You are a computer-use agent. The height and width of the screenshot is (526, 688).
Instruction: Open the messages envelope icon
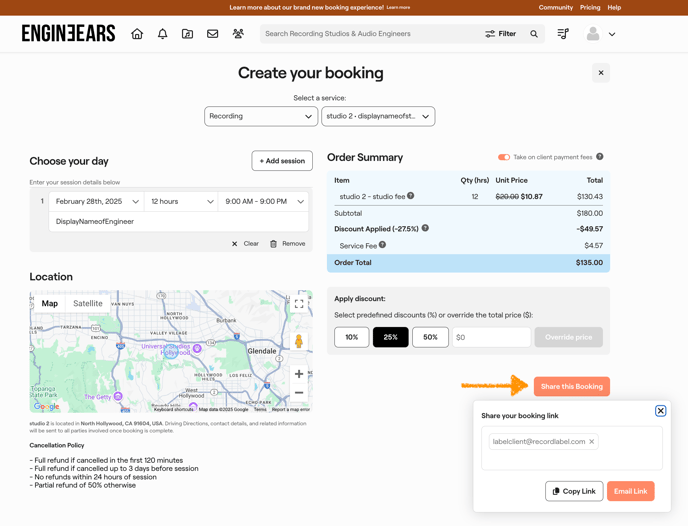pyautogui.click(x=213, y=34)
